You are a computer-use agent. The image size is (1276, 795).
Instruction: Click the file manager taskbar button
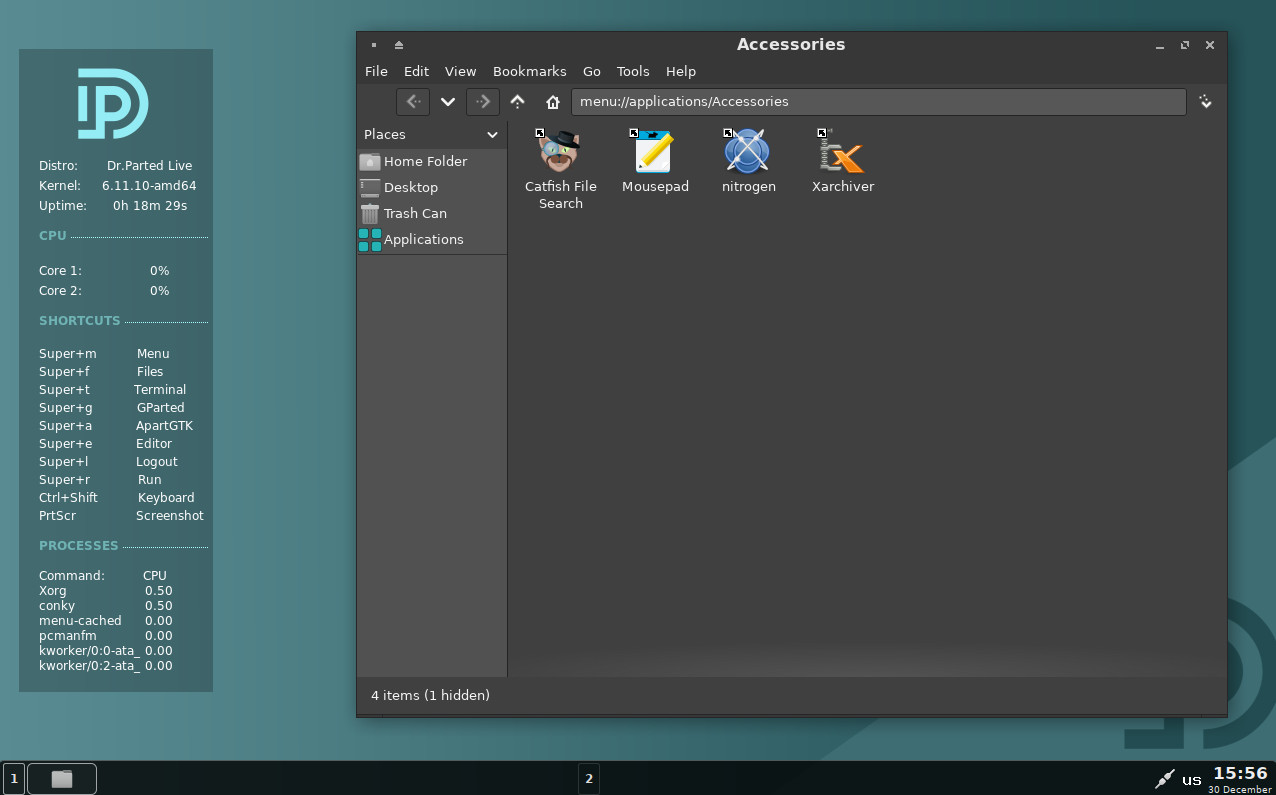pos(62,778)
